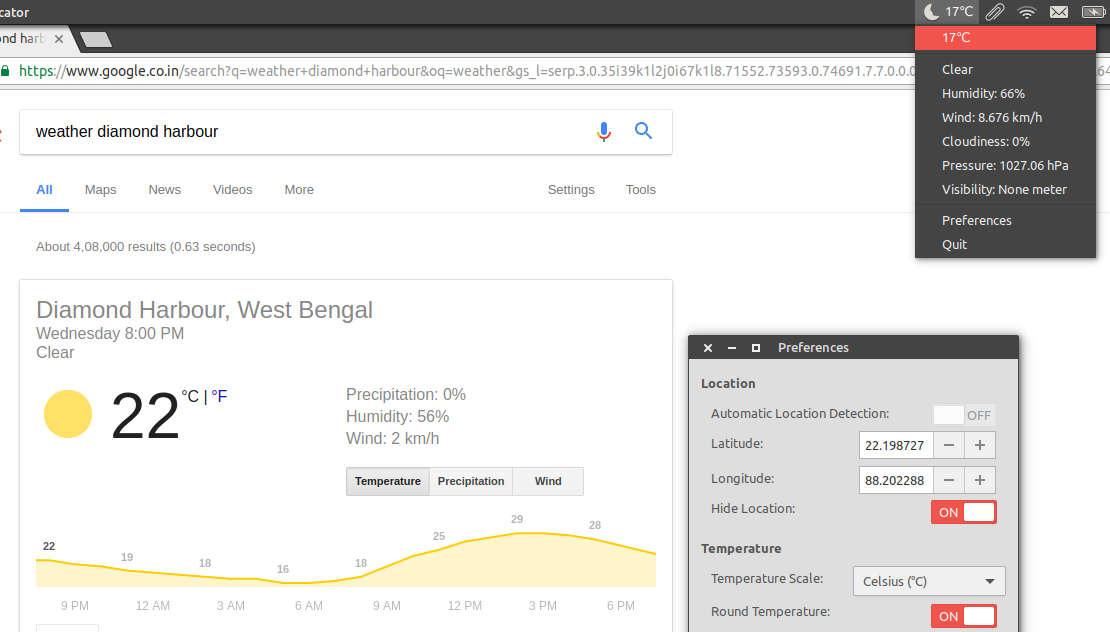Open the search Tools menu

pyautogui.click(x=641, y=190)
